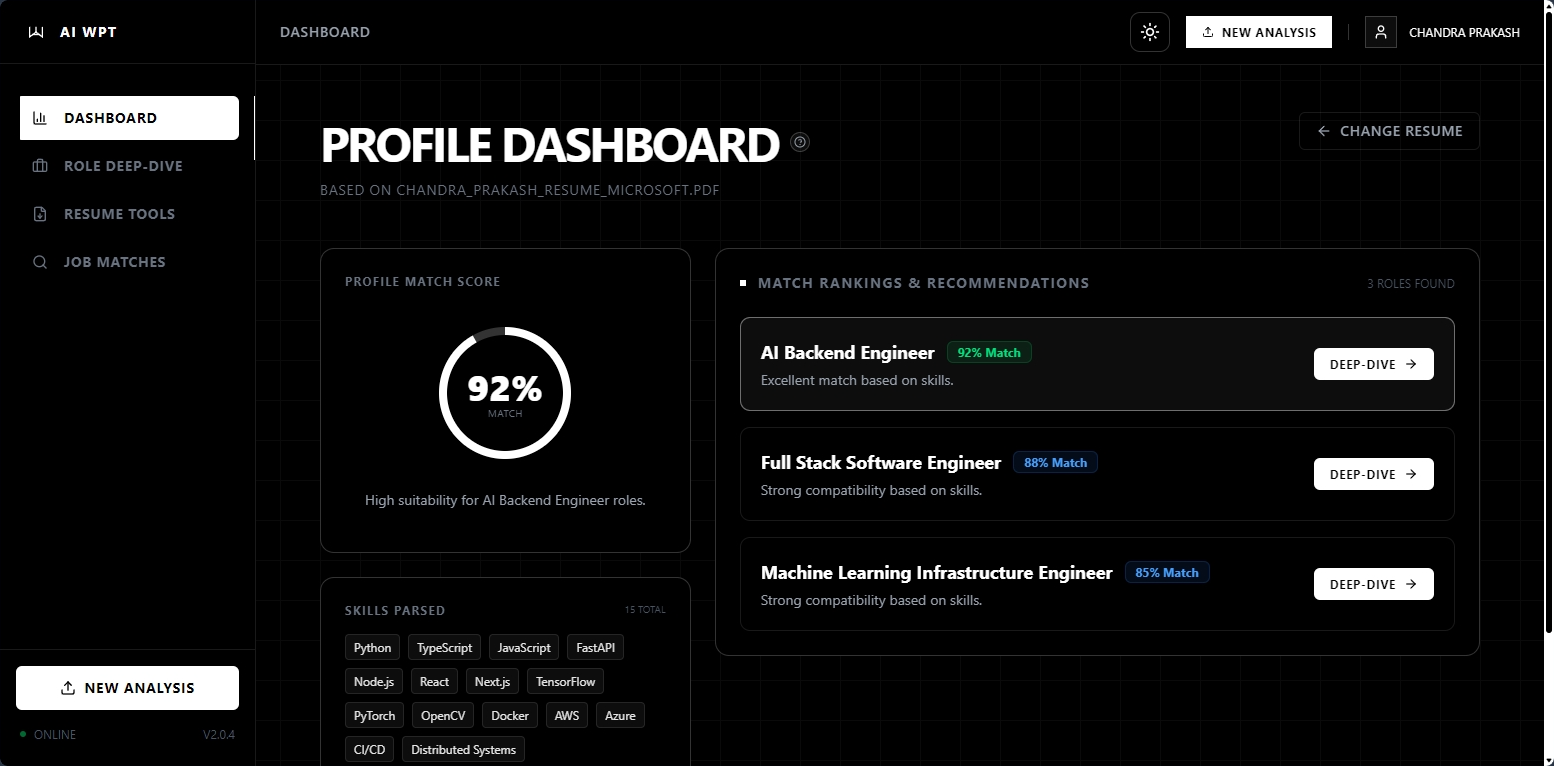Click the Change Resume button
Image resolution: width=1554 pixels, height=766 pixels.
click(1389, 131)
